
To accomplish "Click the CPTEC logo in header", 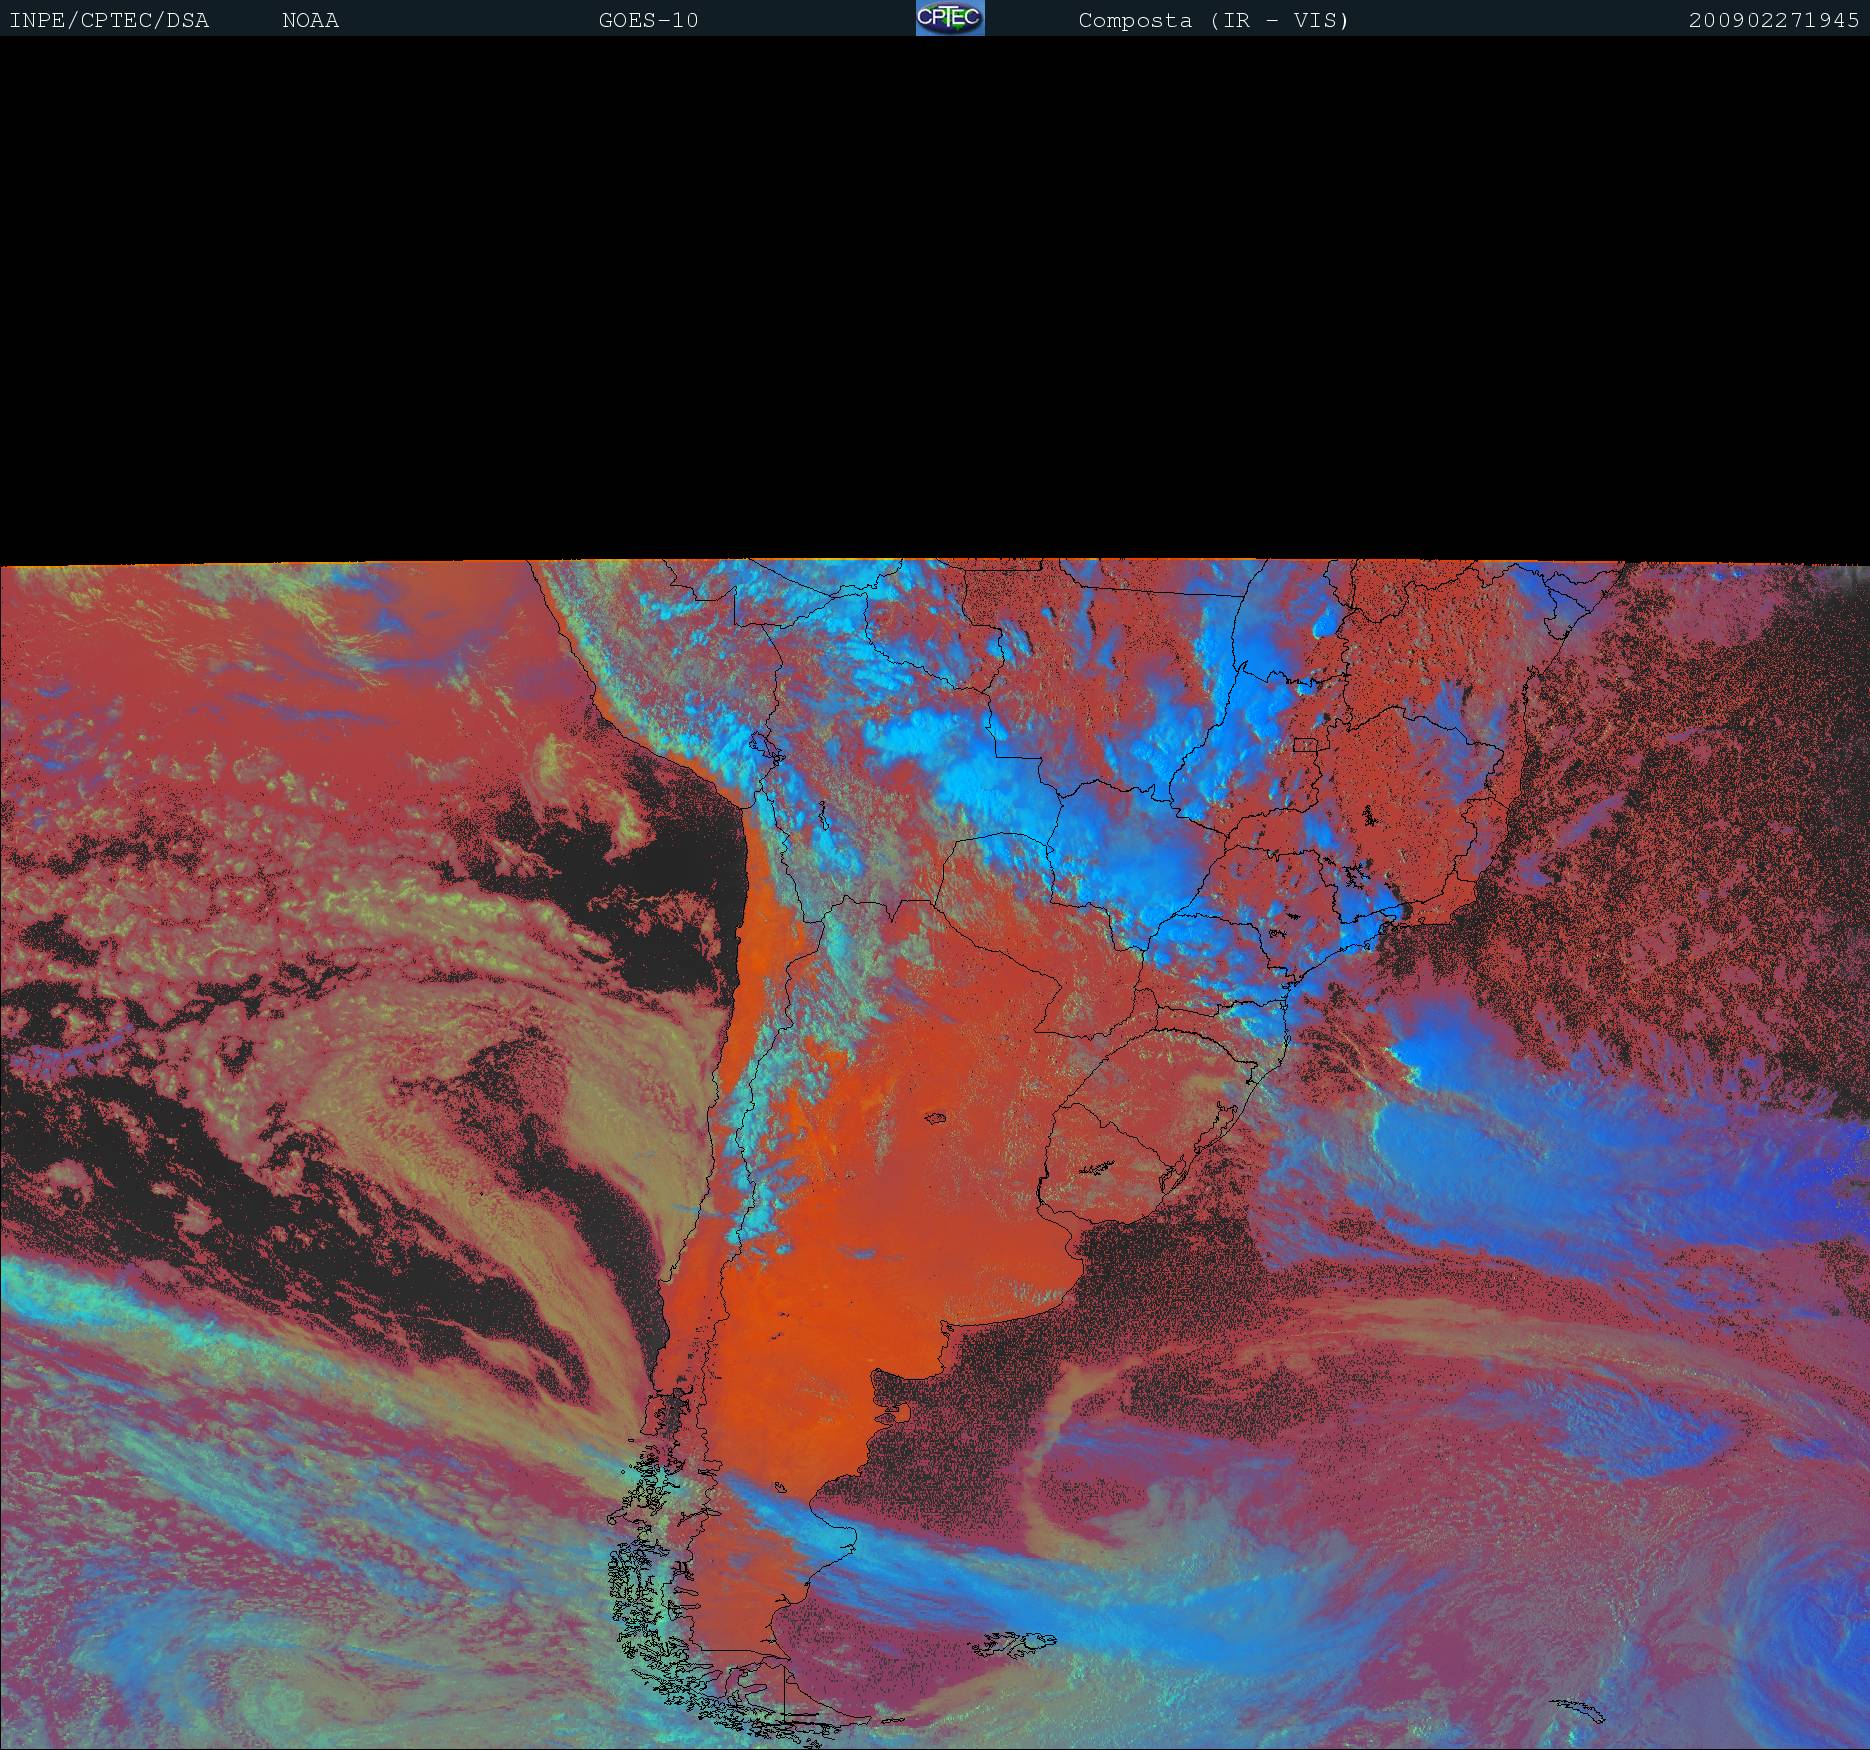I will pos(950,18).
